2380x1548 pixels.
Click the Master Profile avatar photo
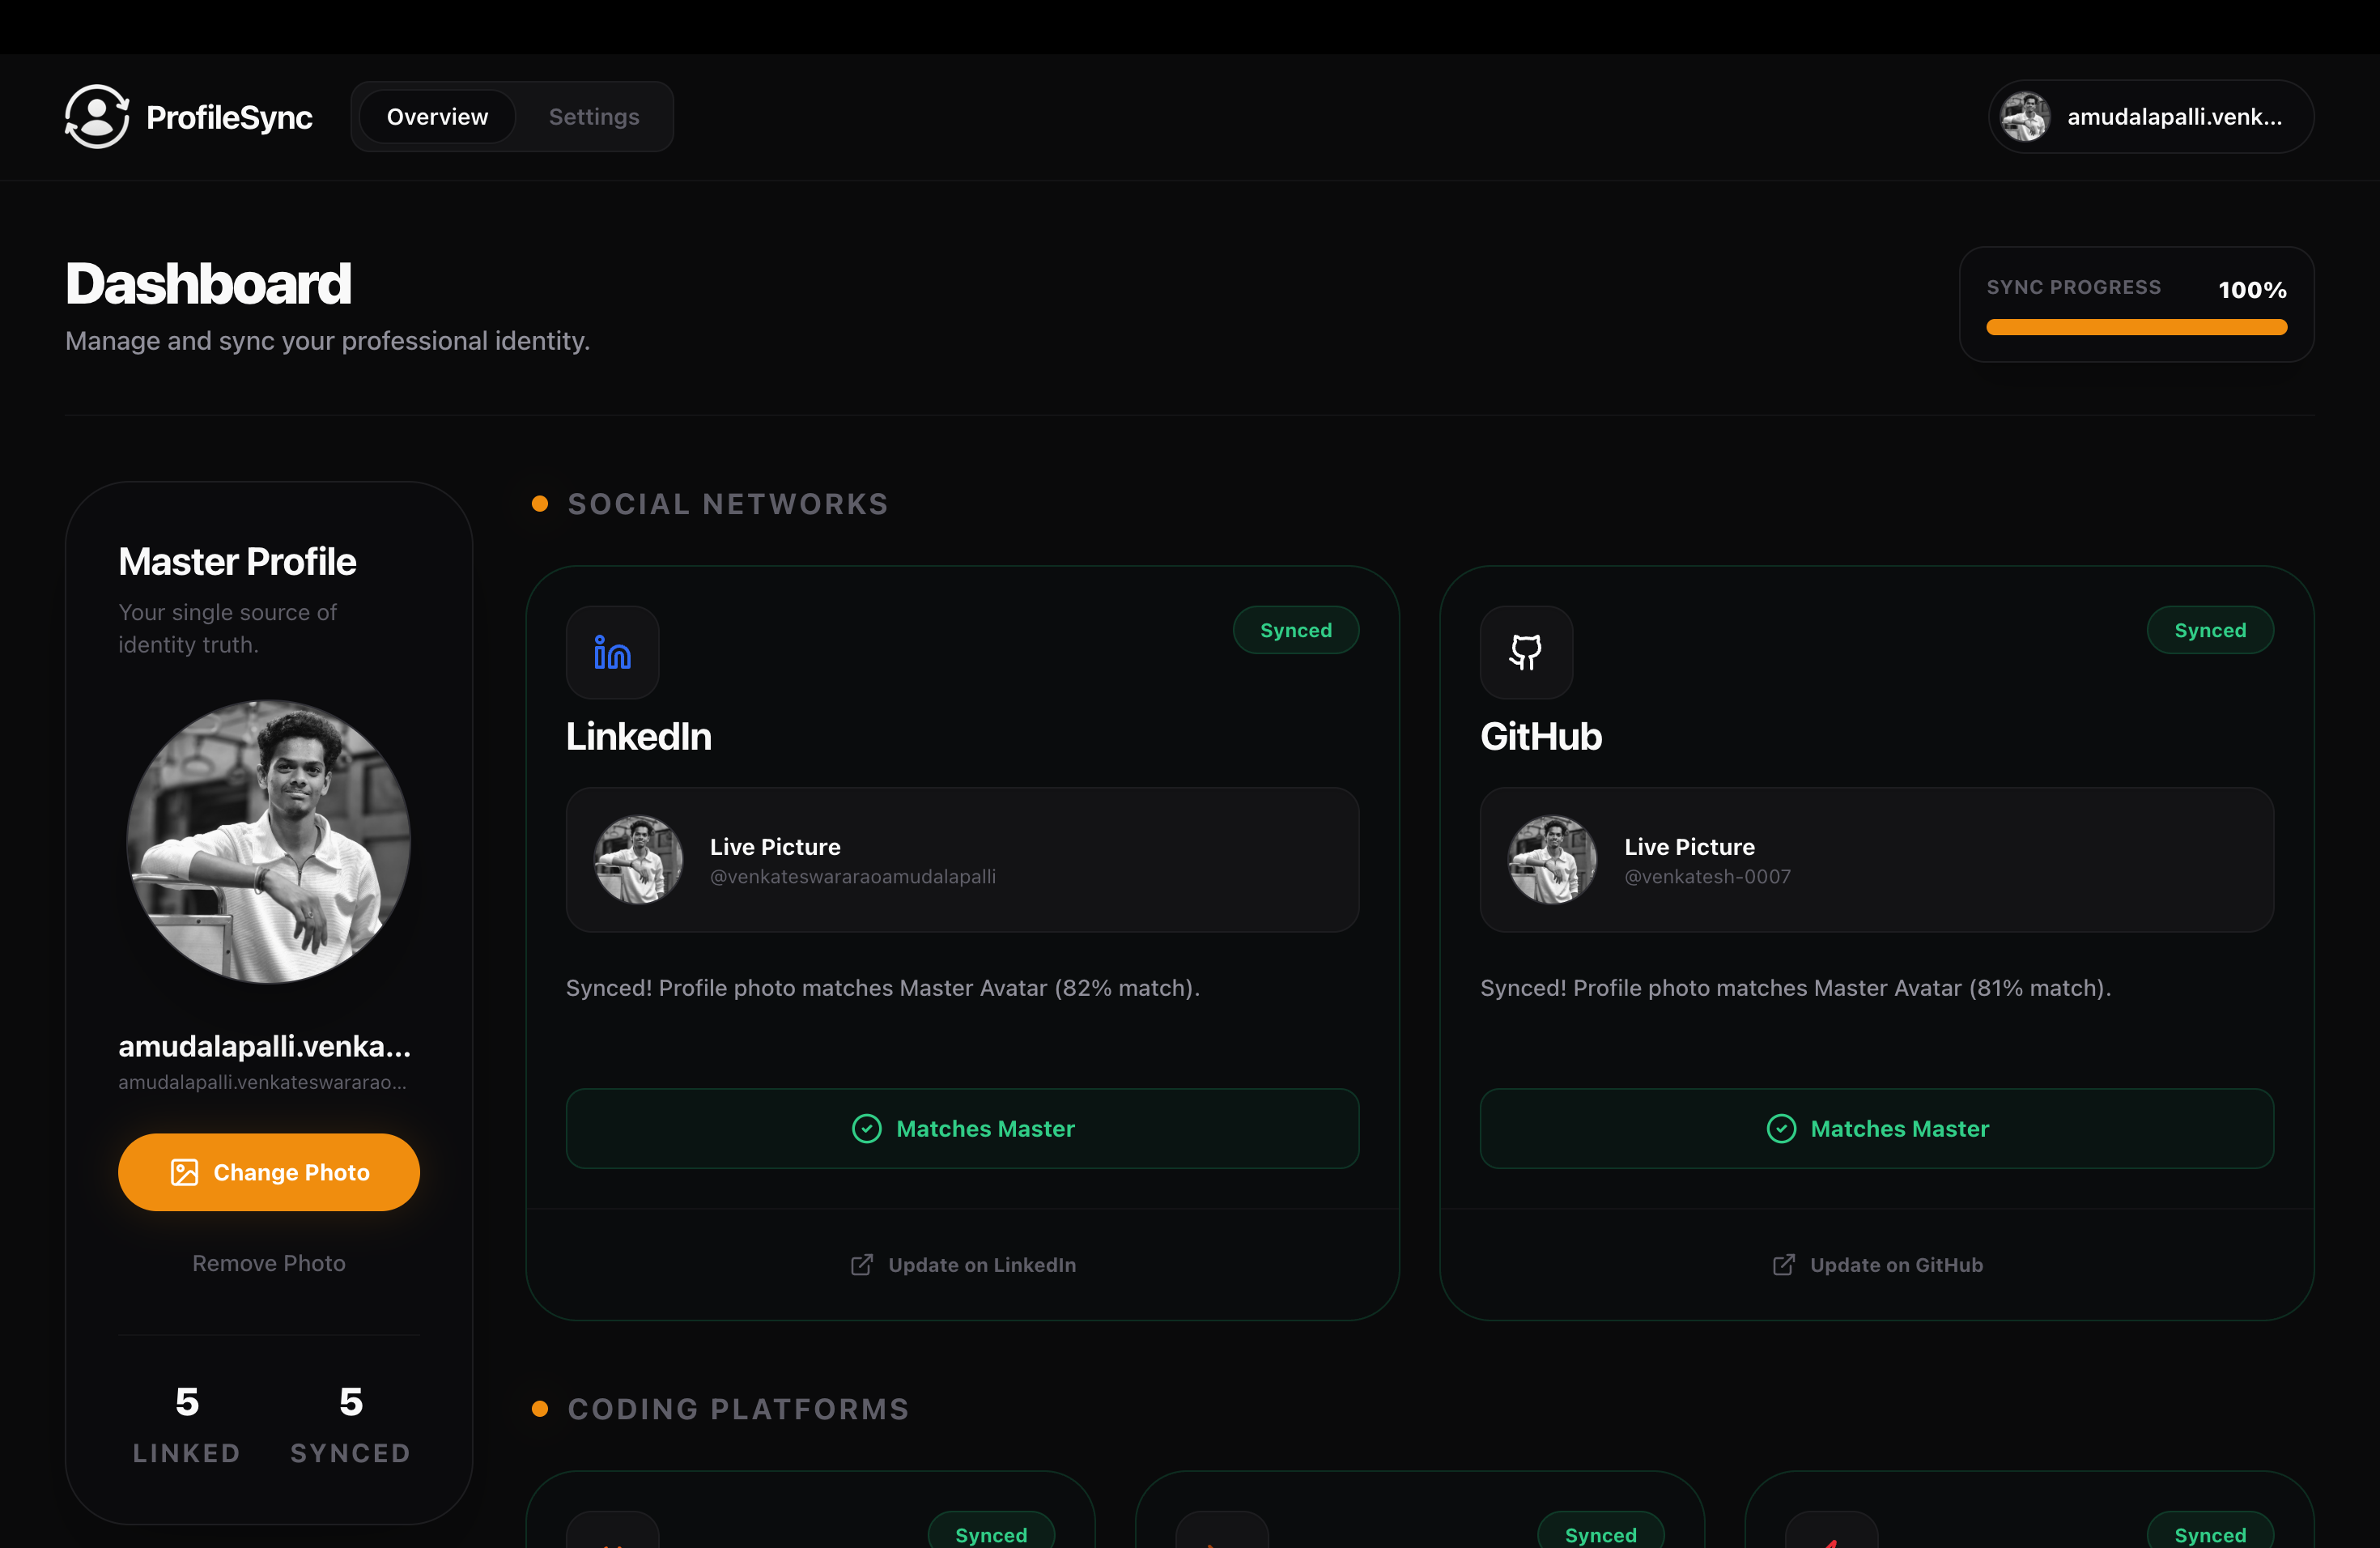tap(268, 841)
